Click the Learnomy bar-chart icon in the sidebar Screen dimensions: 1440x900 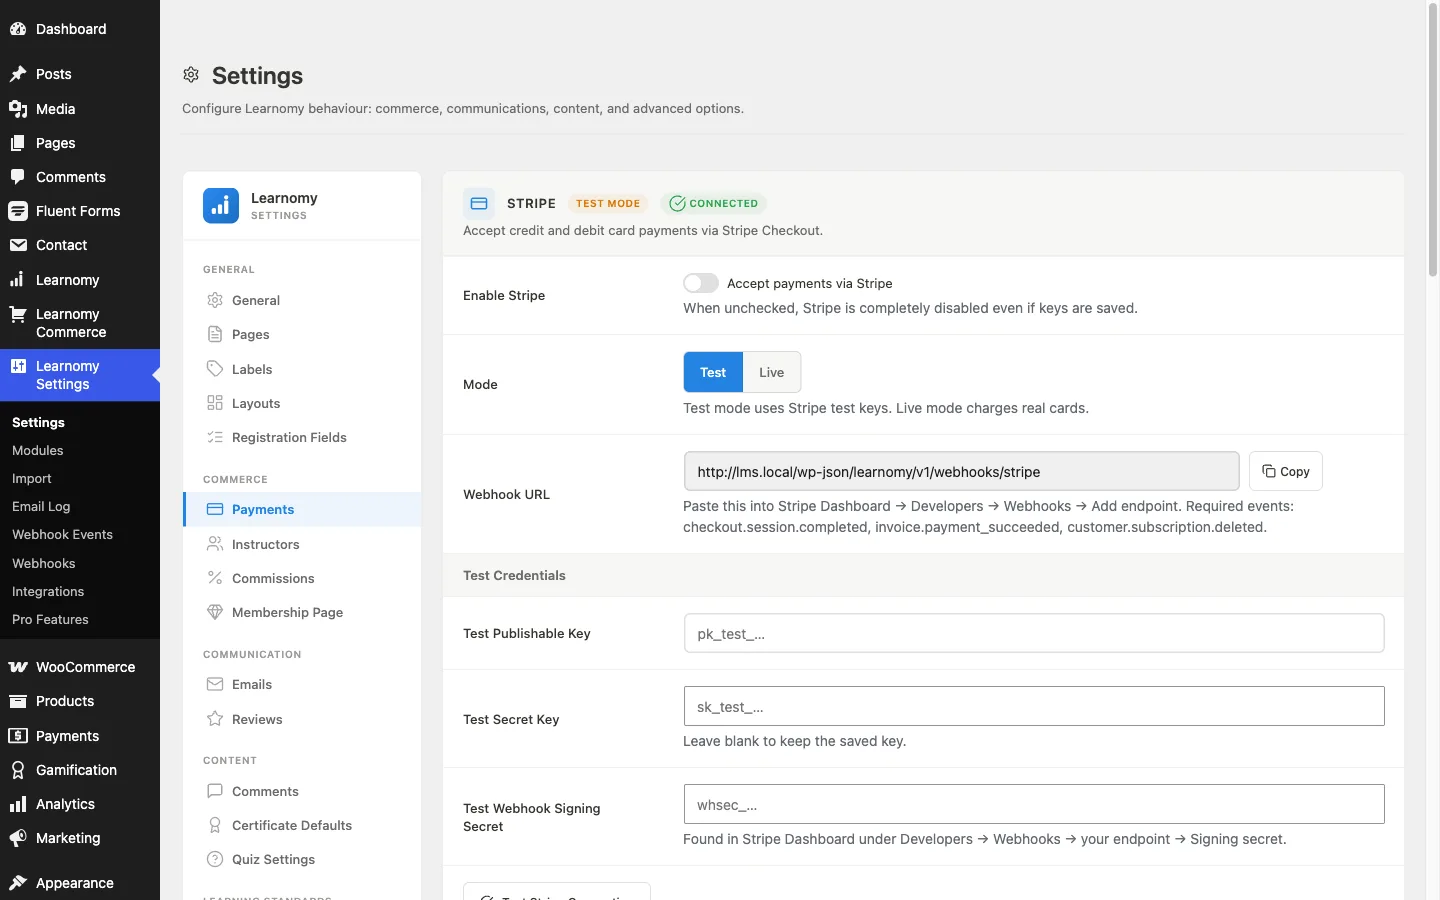(x=18, y=280)
